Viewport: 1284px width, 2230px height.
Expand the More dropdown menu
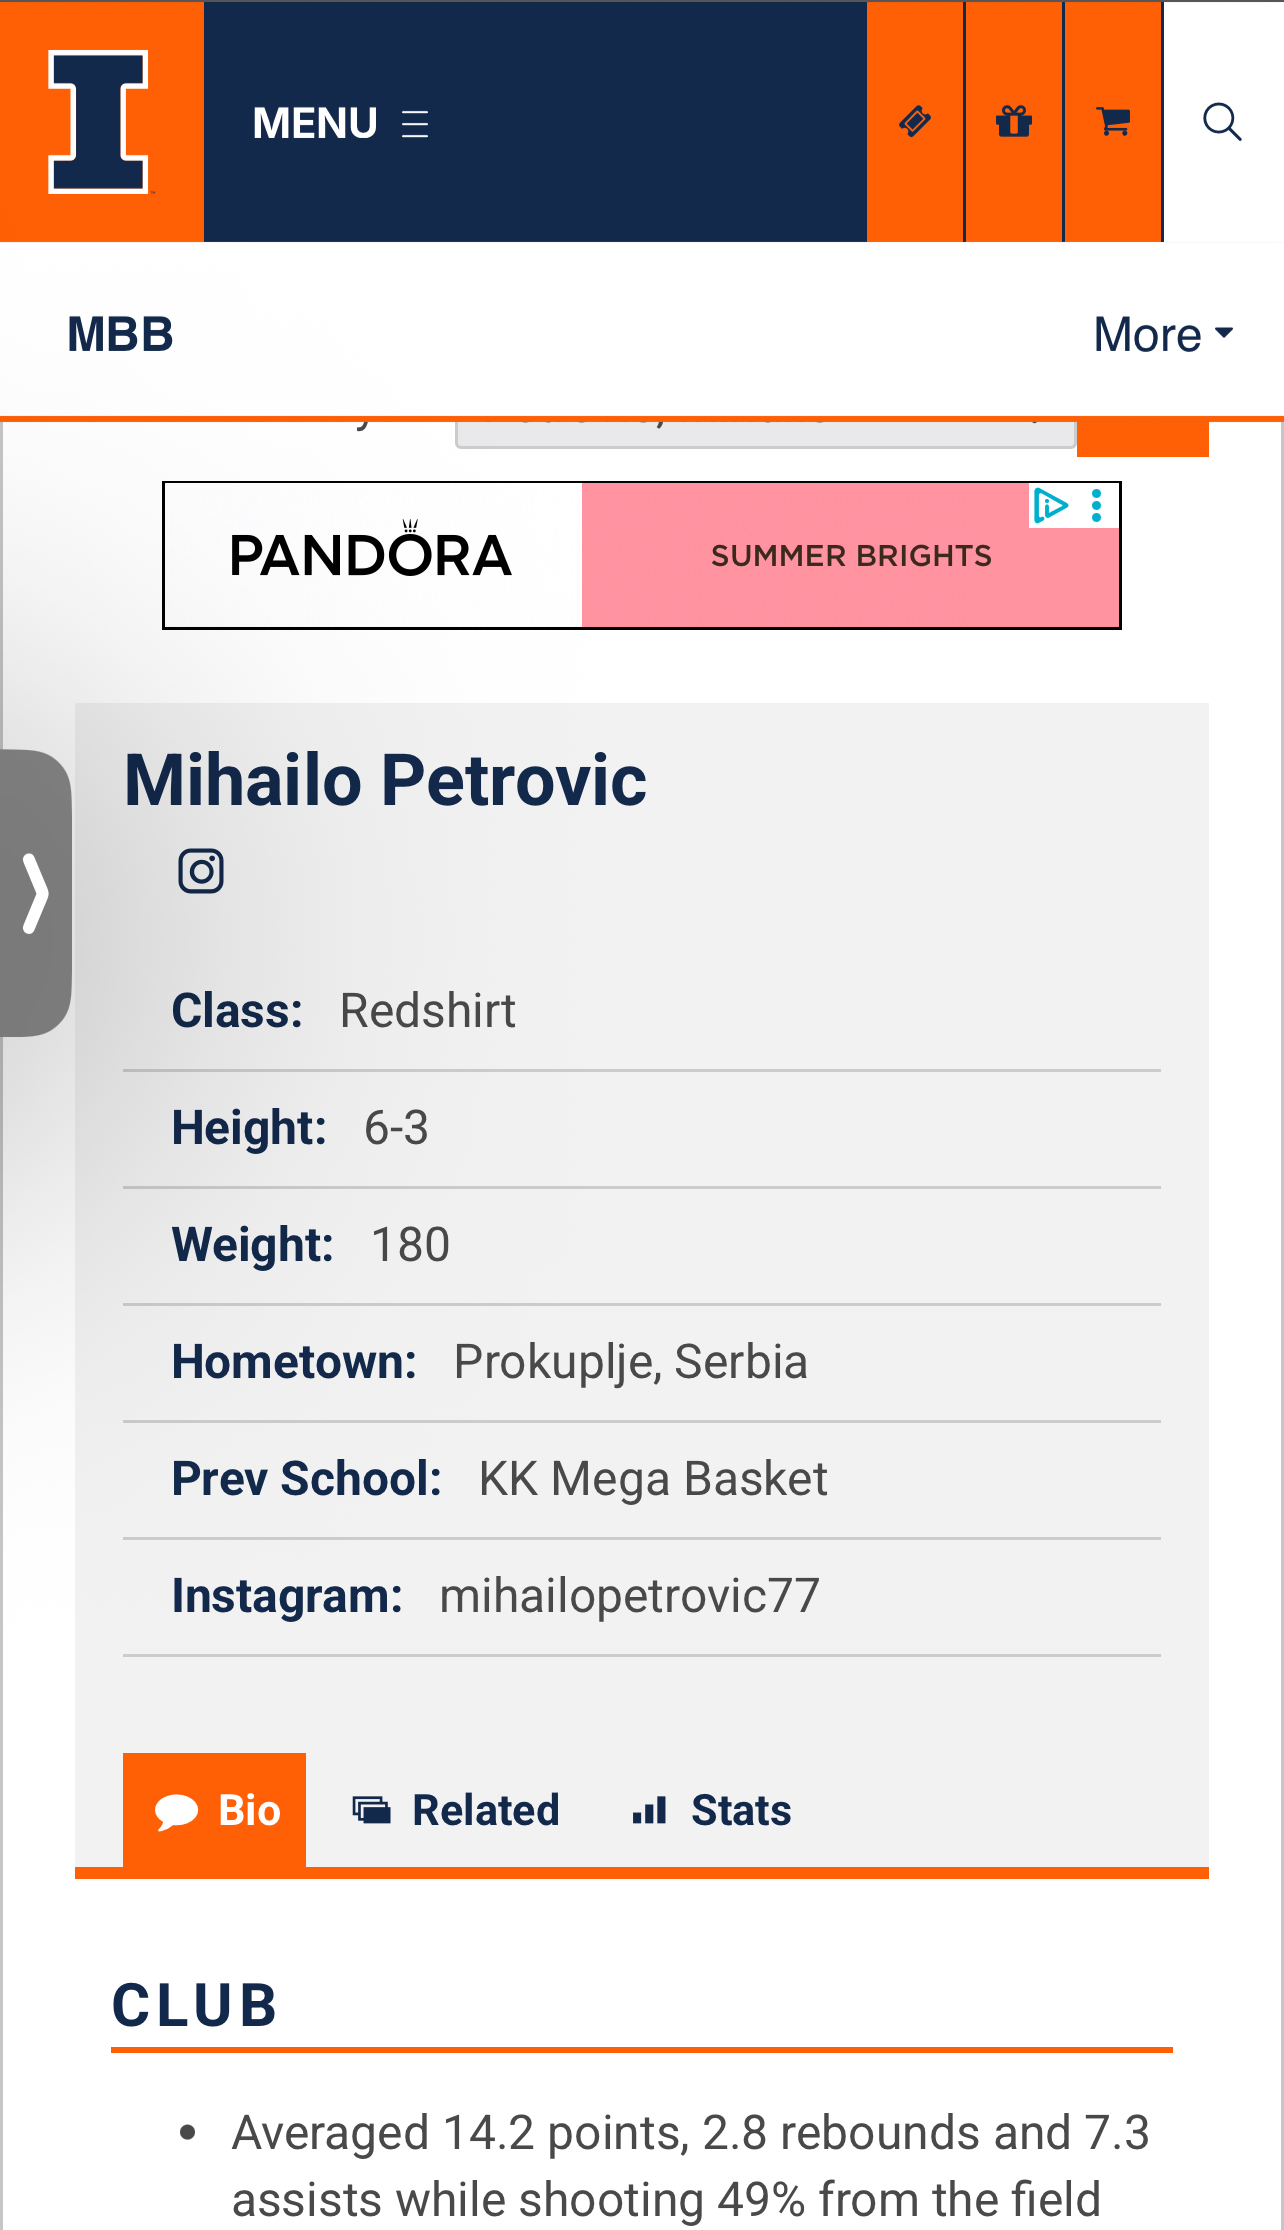point(1163,334)
